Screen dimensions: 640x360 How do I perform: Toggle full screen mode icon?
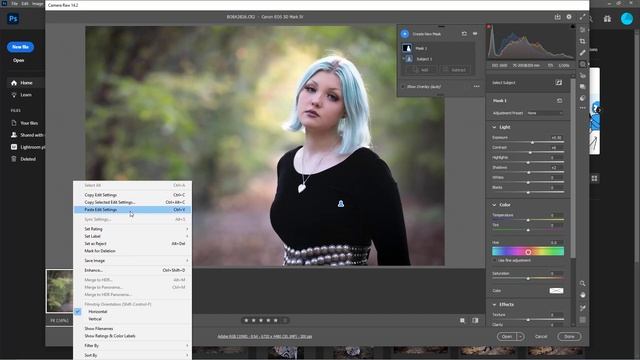pyautogui.click(x=582, y=17)
